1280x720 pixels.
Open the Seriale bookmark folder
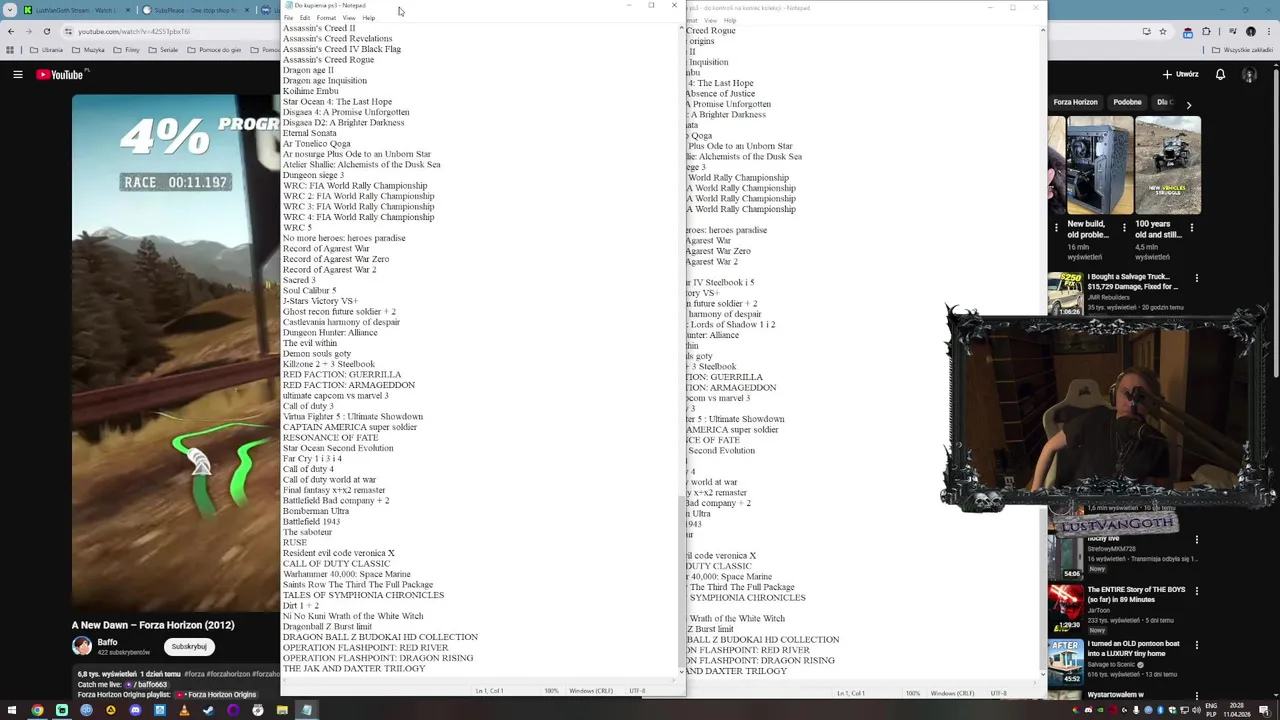pyautogui.click(x=165, y=50)
